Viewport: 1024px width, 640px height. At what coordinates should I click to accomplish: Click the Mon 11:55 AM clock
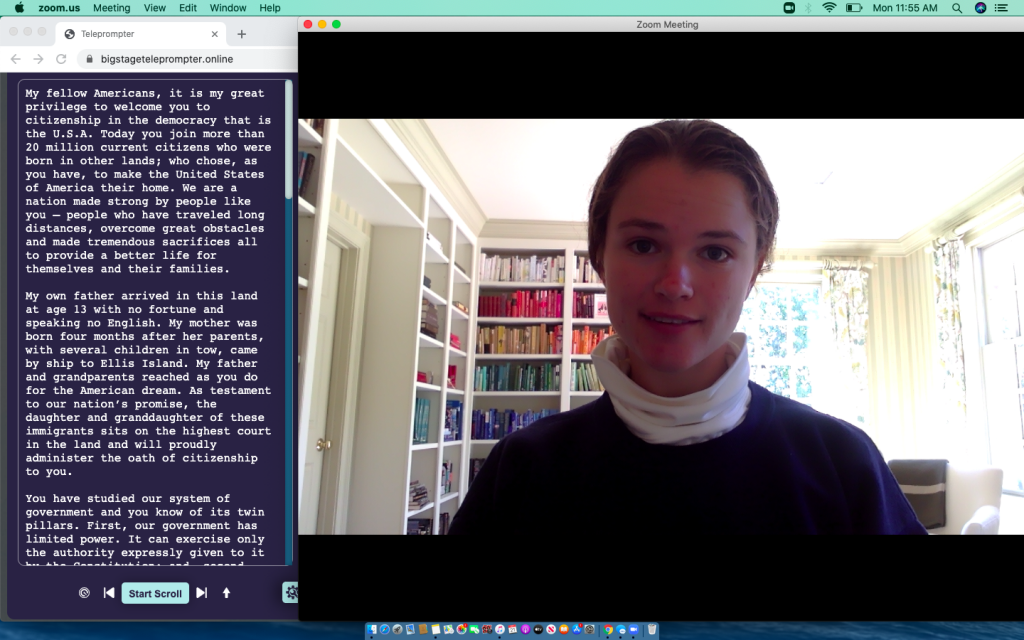tap(905, 8)
